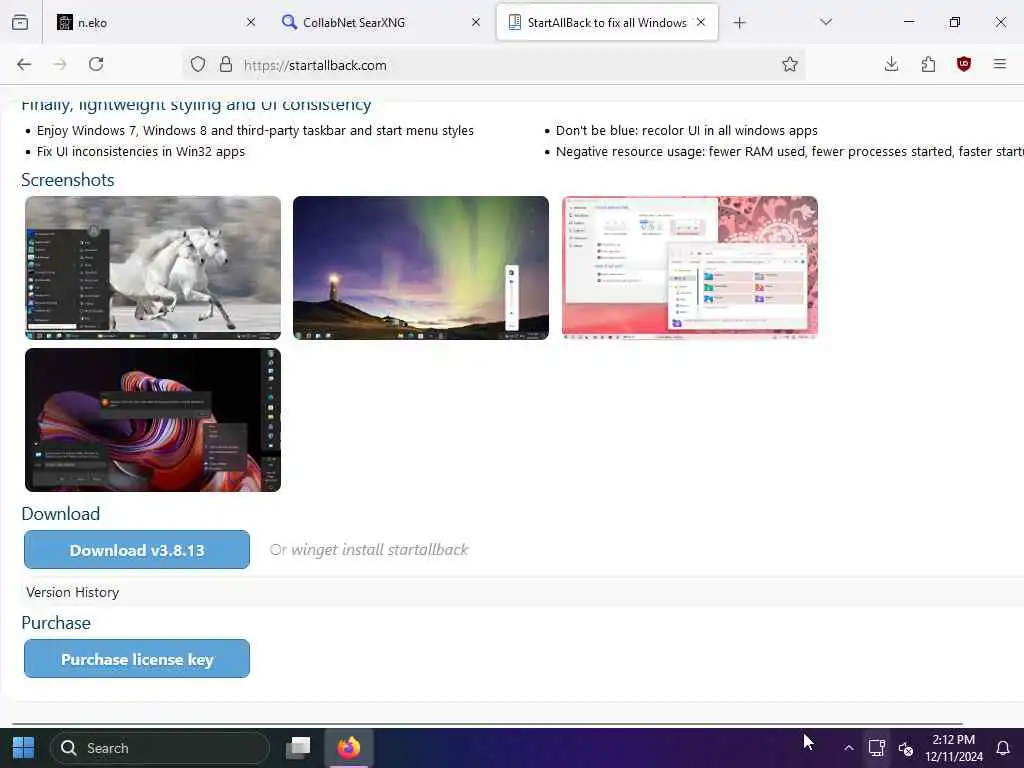Click the horizontal page scrollbar
The width and height of the screenshot is (1024, 768).
(x=487, y=724)
